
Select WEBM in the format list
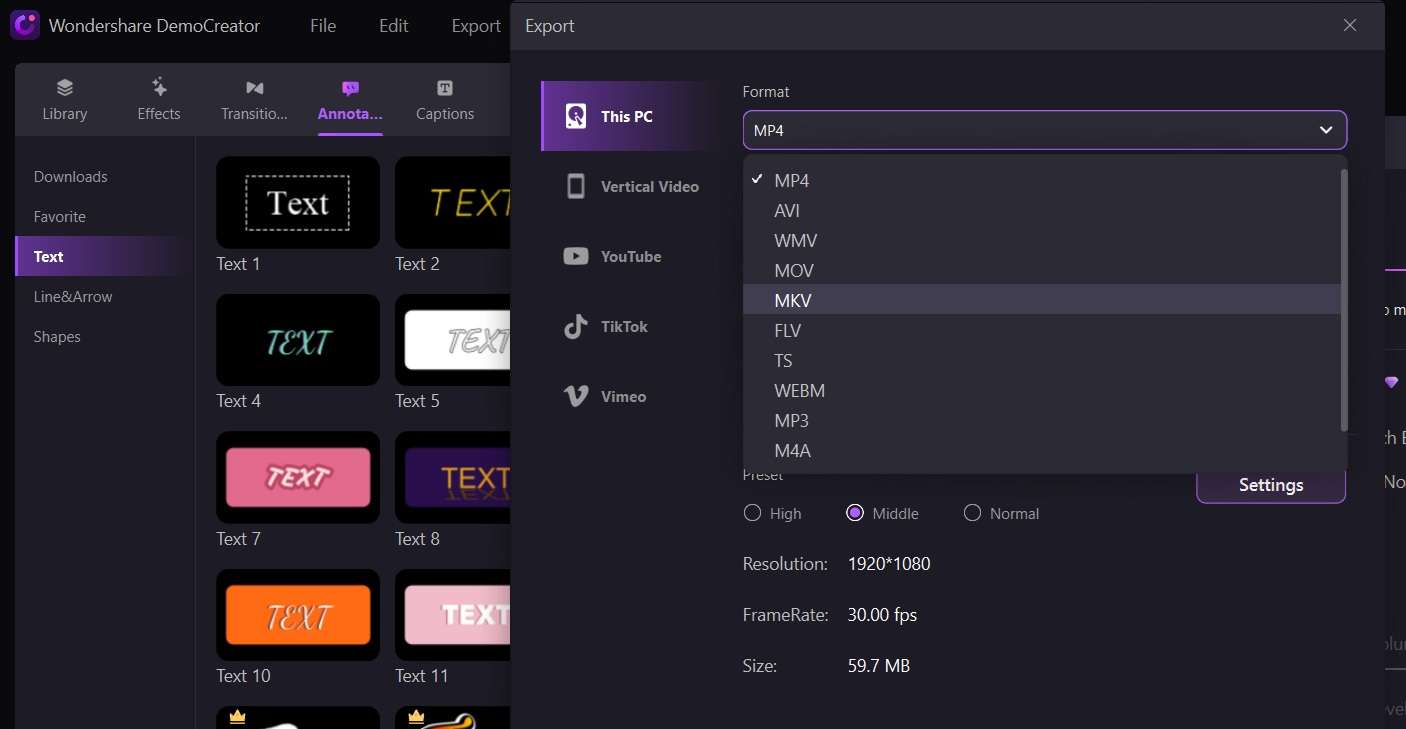1042,391
